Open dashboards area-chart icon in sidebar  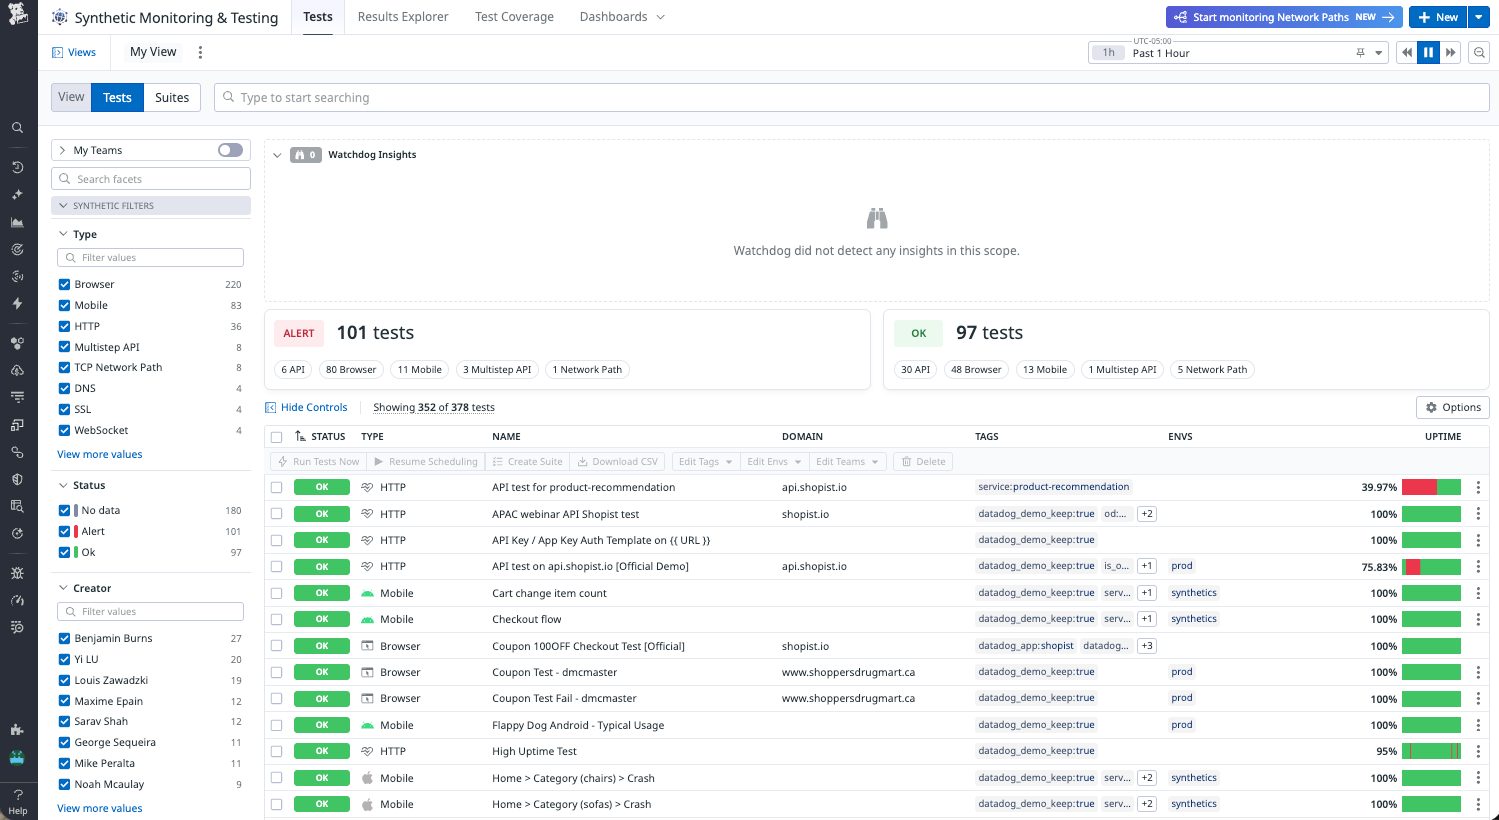click(x=17, y=222)
